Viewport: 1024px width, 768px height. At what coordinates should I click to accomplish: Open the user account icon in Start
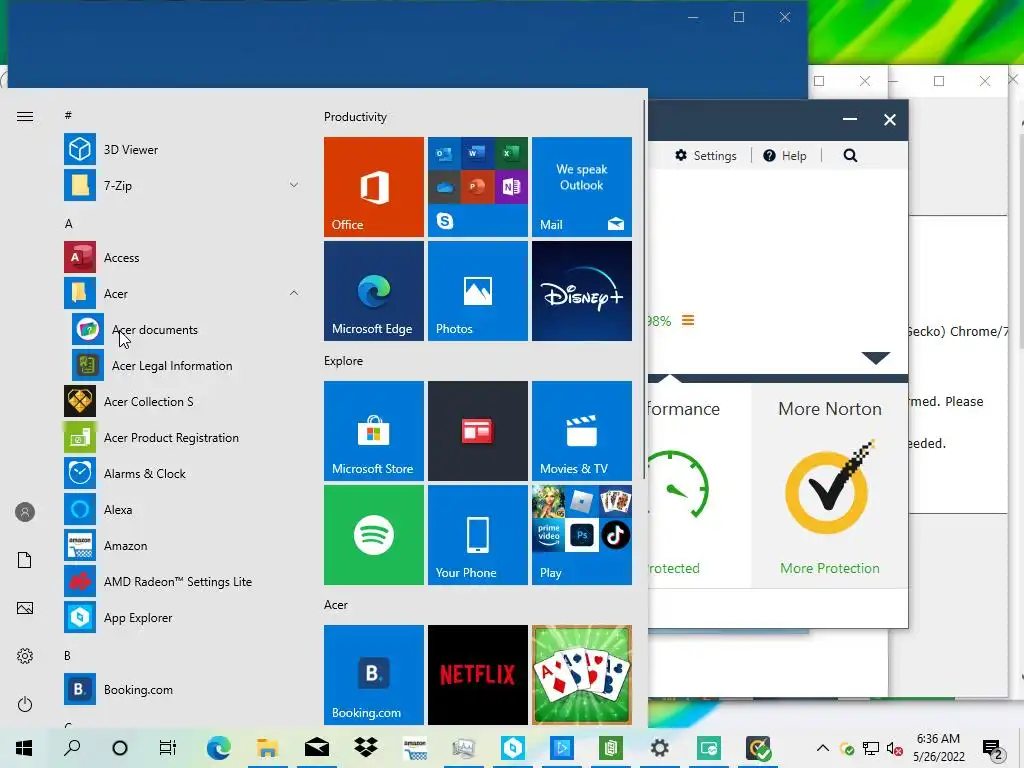click(x=25, y=512)
